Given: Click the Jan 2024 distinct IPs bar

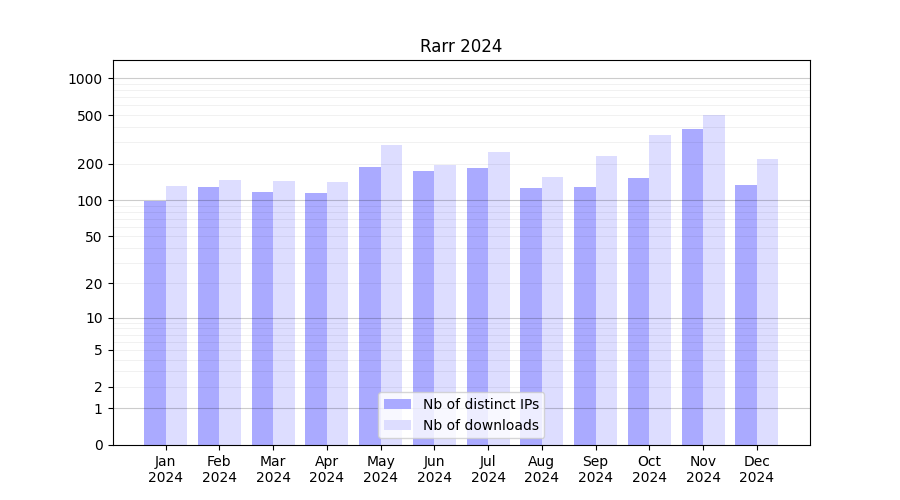Looking at the screenshot, I should coord(155,322).
